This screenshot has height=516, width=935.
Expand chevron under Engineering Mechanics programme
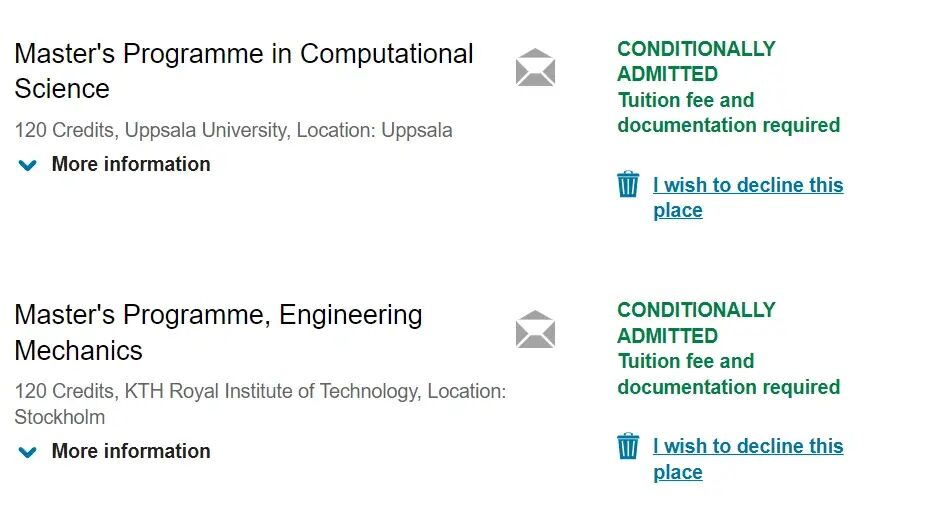(27, 452)
